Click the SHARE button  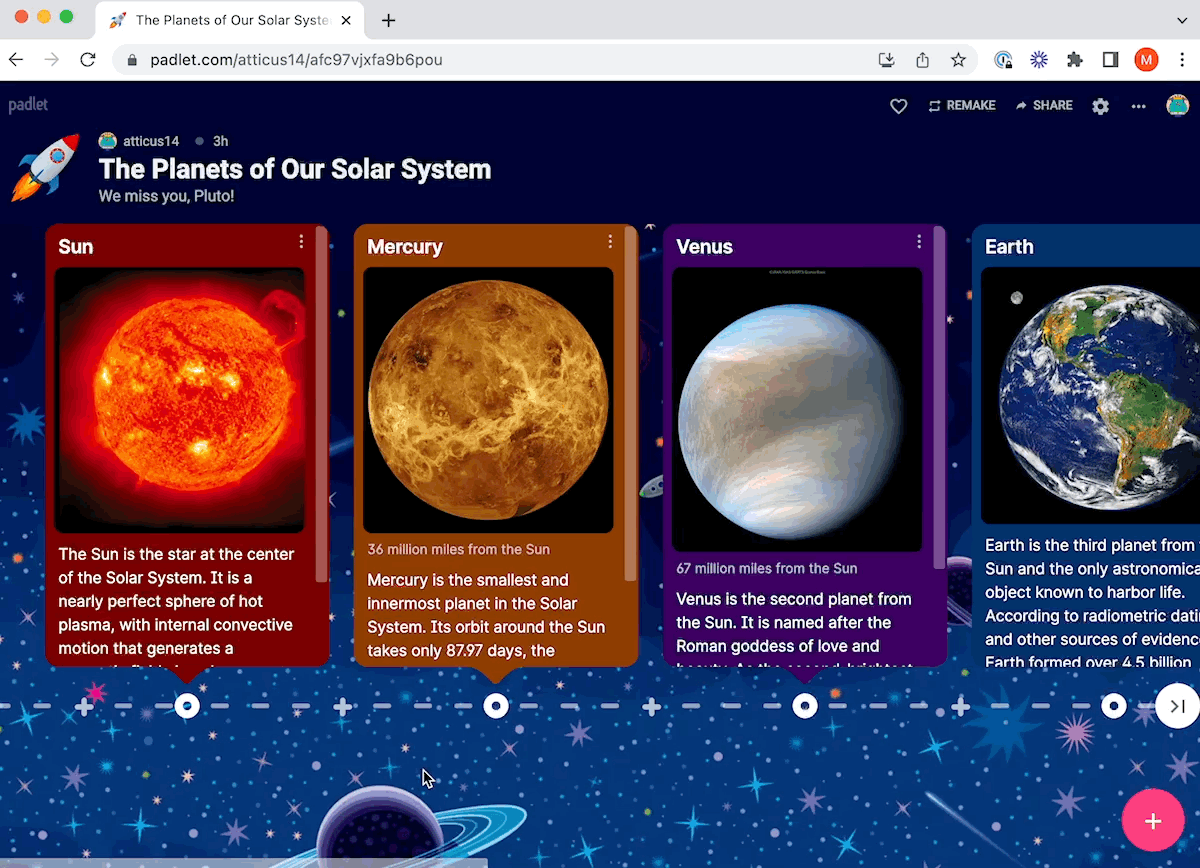click(x=1044, y=105)
